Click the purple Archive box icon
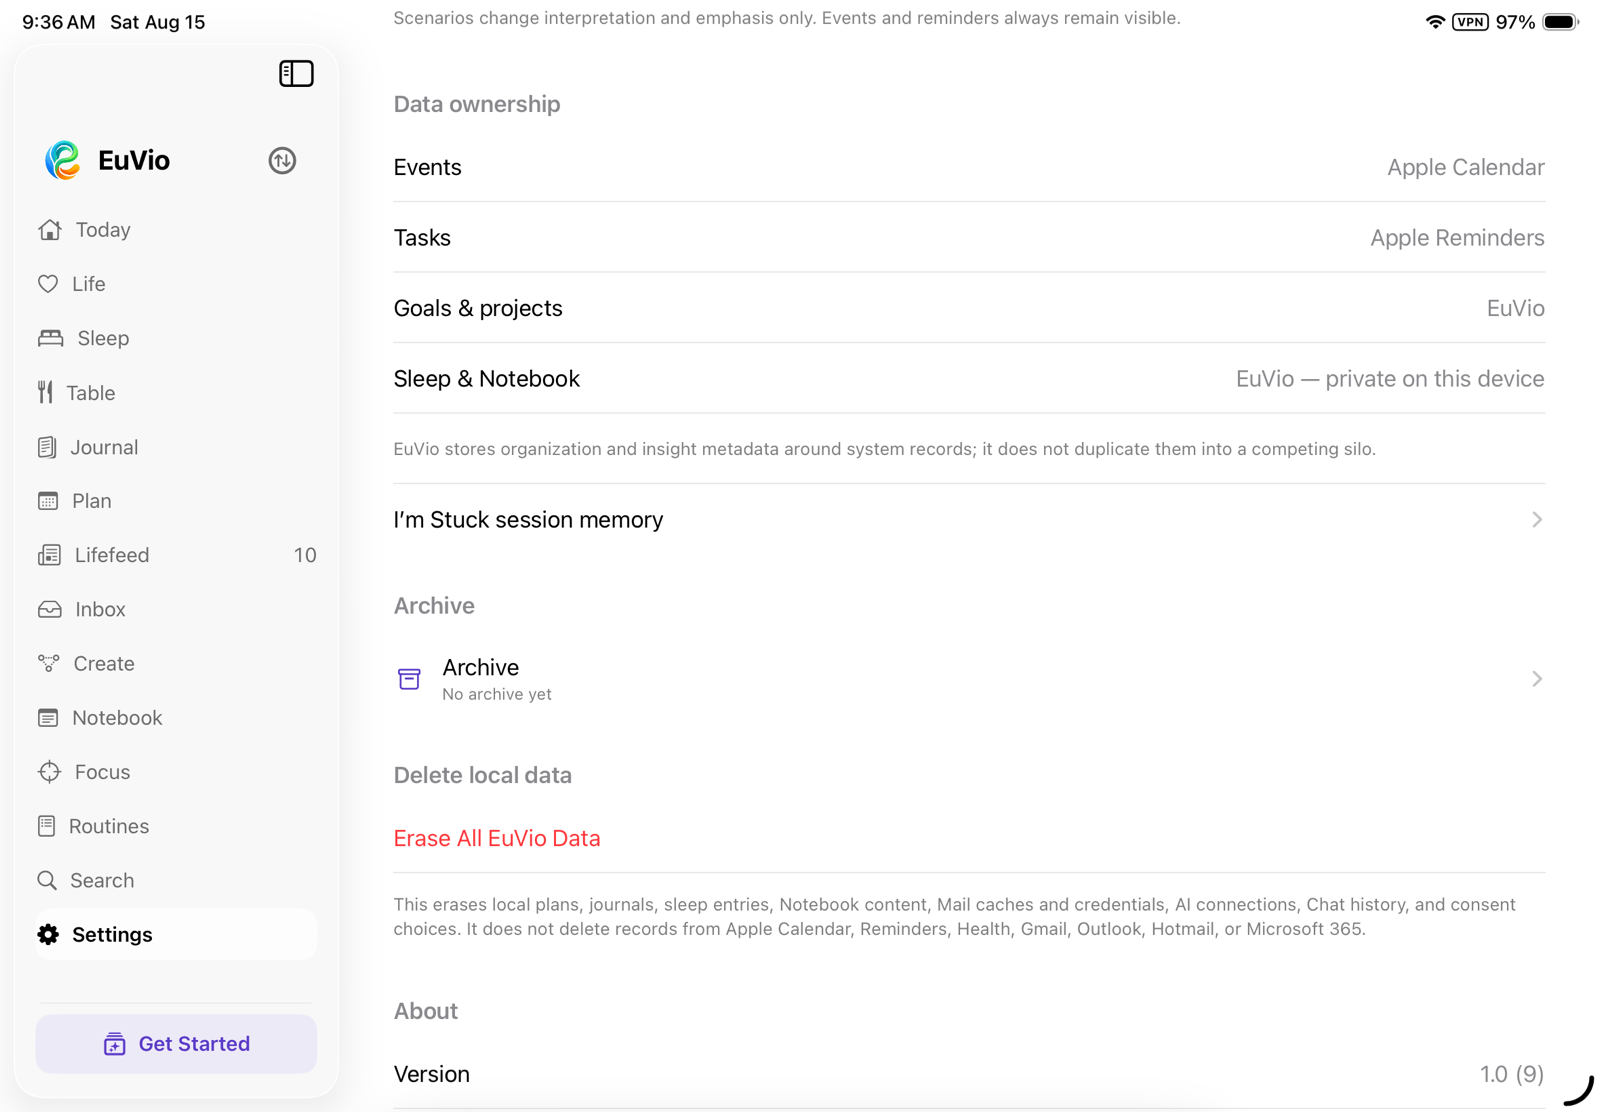The image size is (1600, 1112). coord(409,679)
